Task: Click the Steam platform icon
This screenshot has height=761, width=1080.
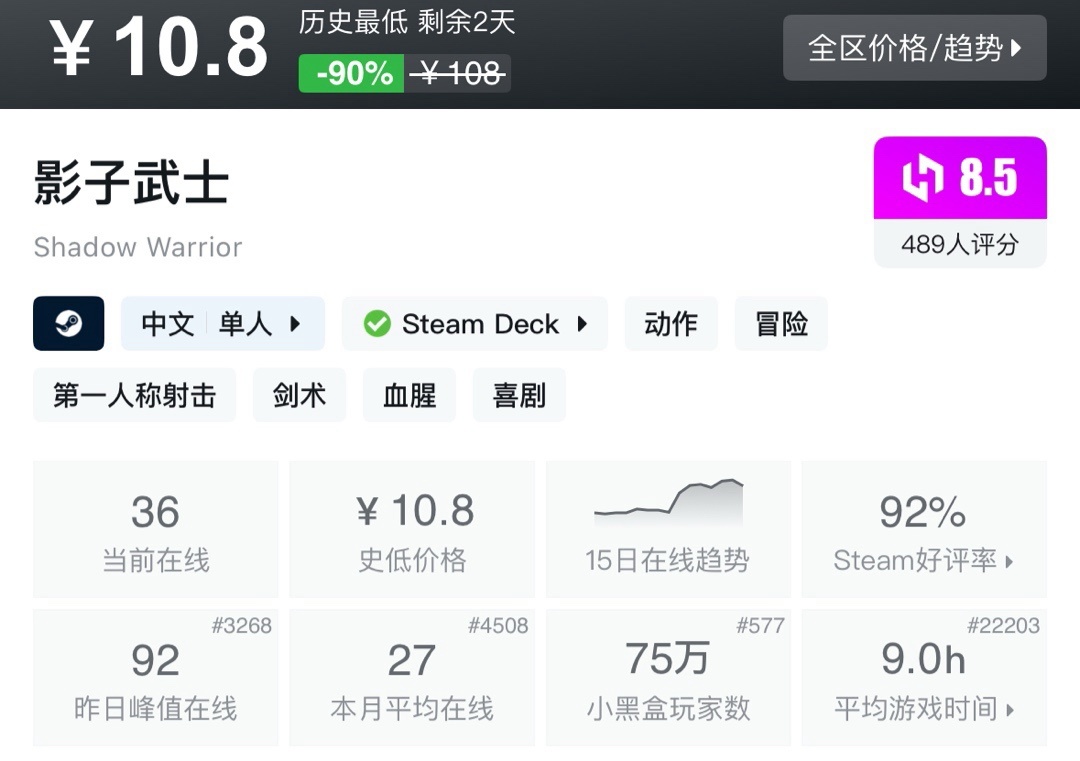Action: [69, 324]
